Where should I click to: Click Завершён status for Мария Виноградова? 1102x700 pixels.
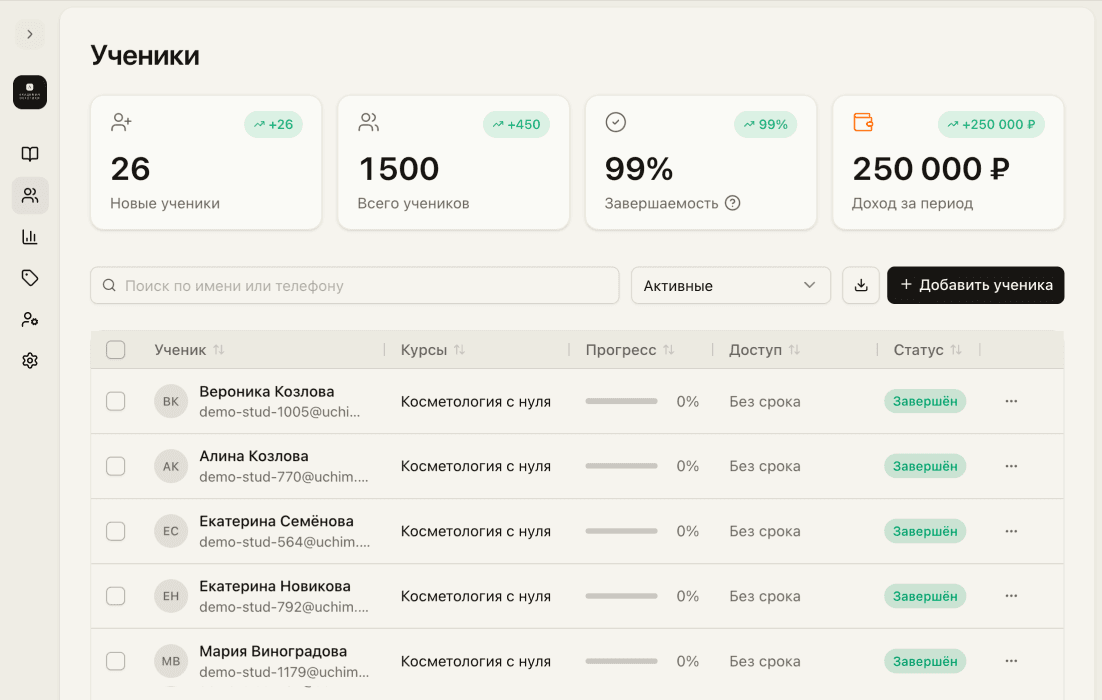pyautogui.click(x=925, y=661)
